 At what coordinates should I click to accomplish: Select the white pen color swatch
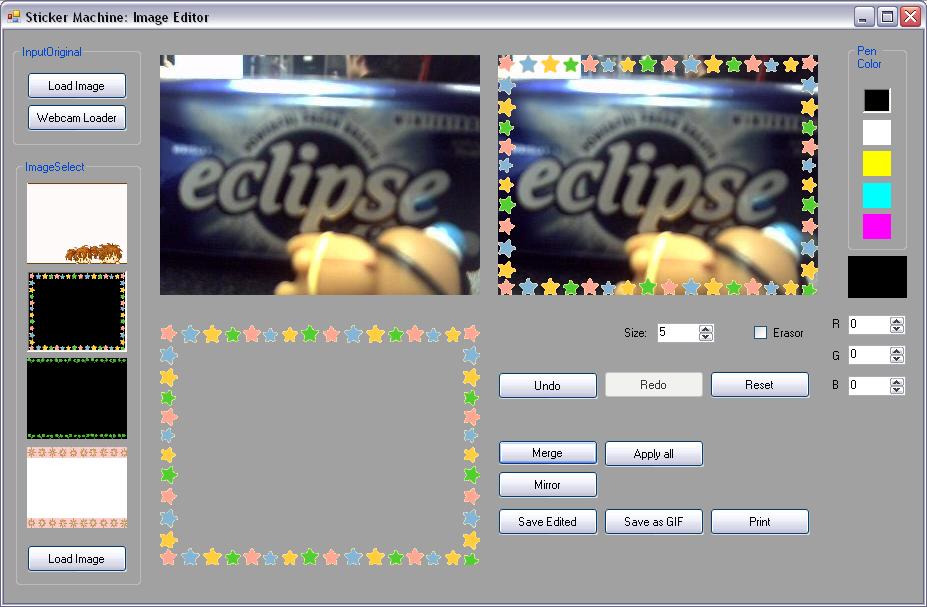click(x=876, y=132)
